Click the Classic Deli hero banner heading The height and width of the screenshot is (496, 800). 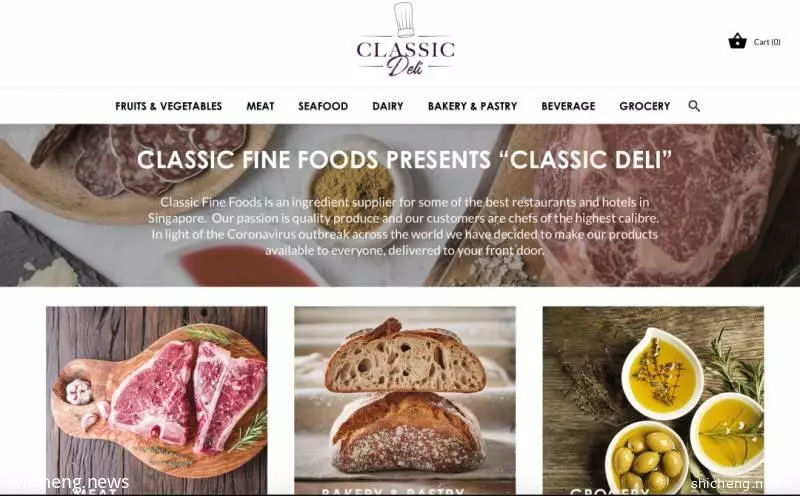[x=405, y=160]
